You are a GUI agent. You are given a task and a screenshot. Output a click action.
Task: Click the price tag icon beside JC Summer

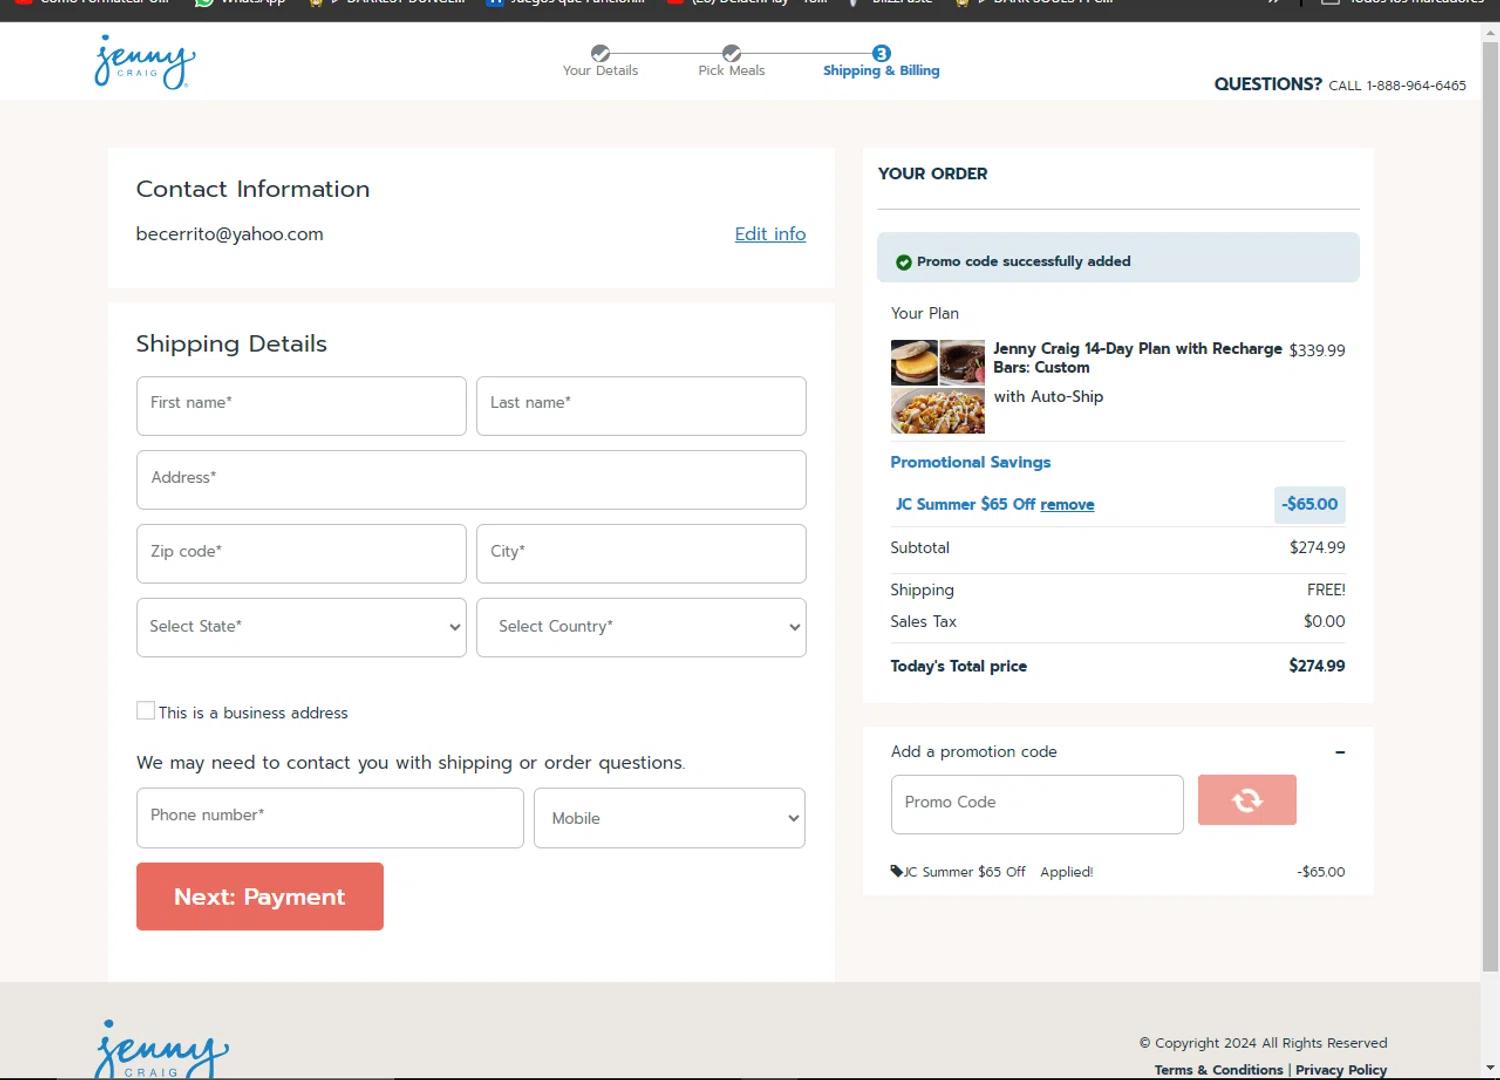pyautogui.click(x=896, y=871)
